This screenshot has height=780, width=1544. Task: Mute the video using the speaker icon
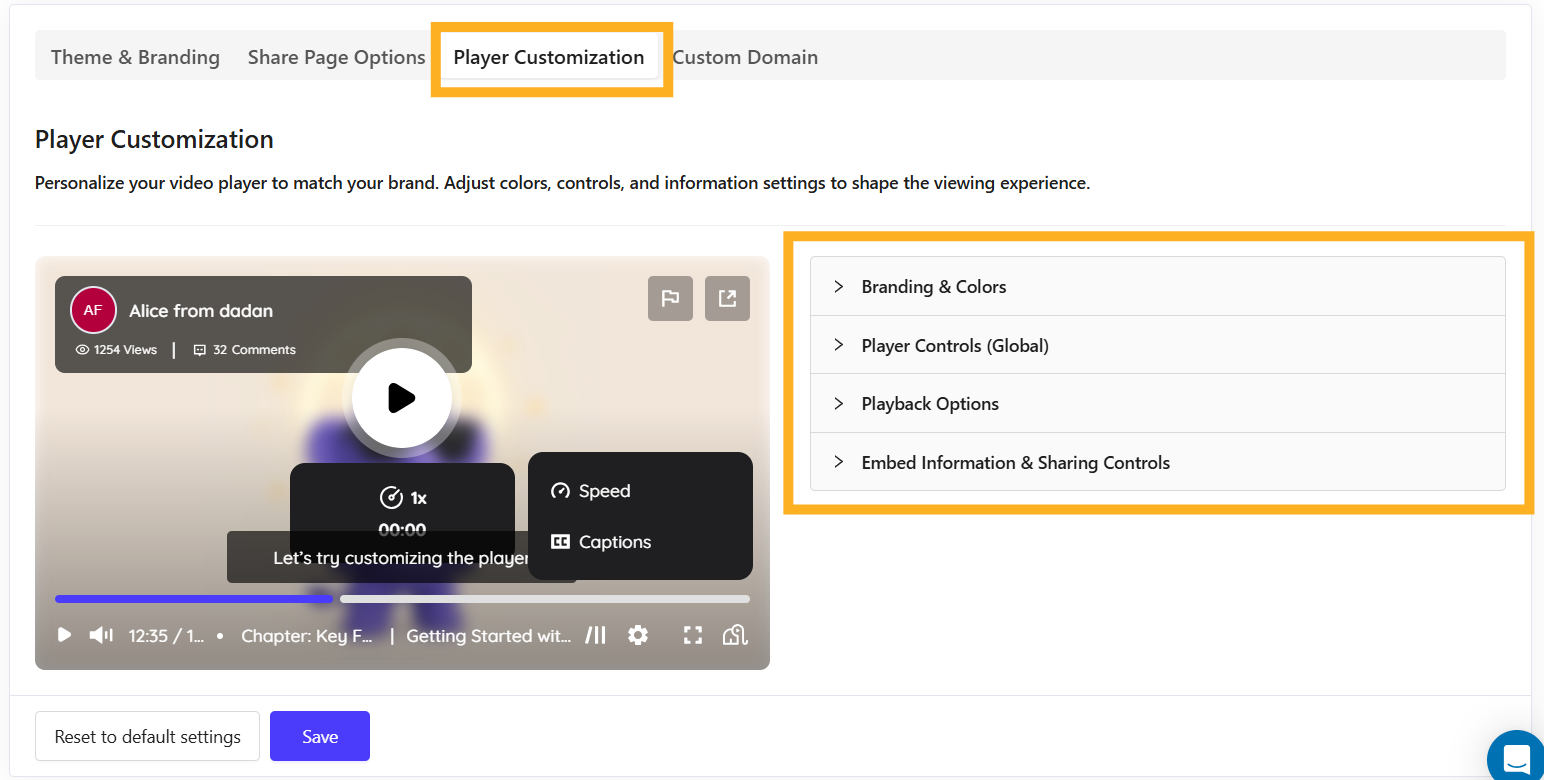tap(101, 635)
